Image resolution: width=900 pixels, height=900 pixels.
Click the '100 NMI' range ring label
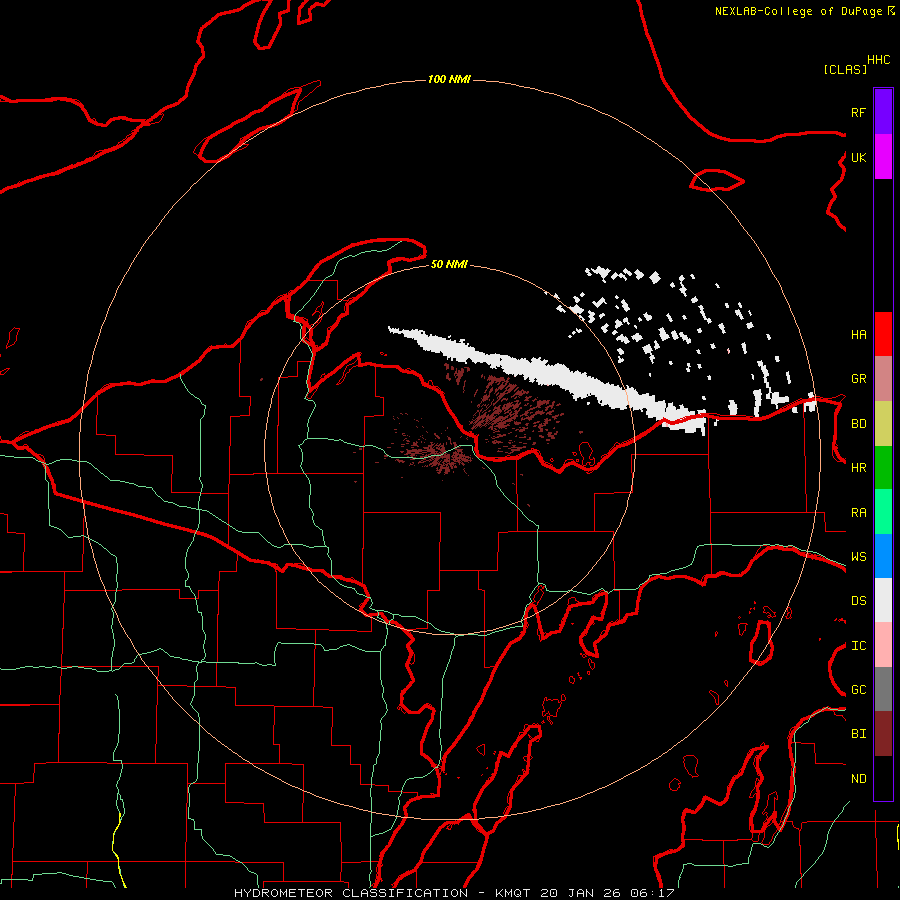pos(449,79)
